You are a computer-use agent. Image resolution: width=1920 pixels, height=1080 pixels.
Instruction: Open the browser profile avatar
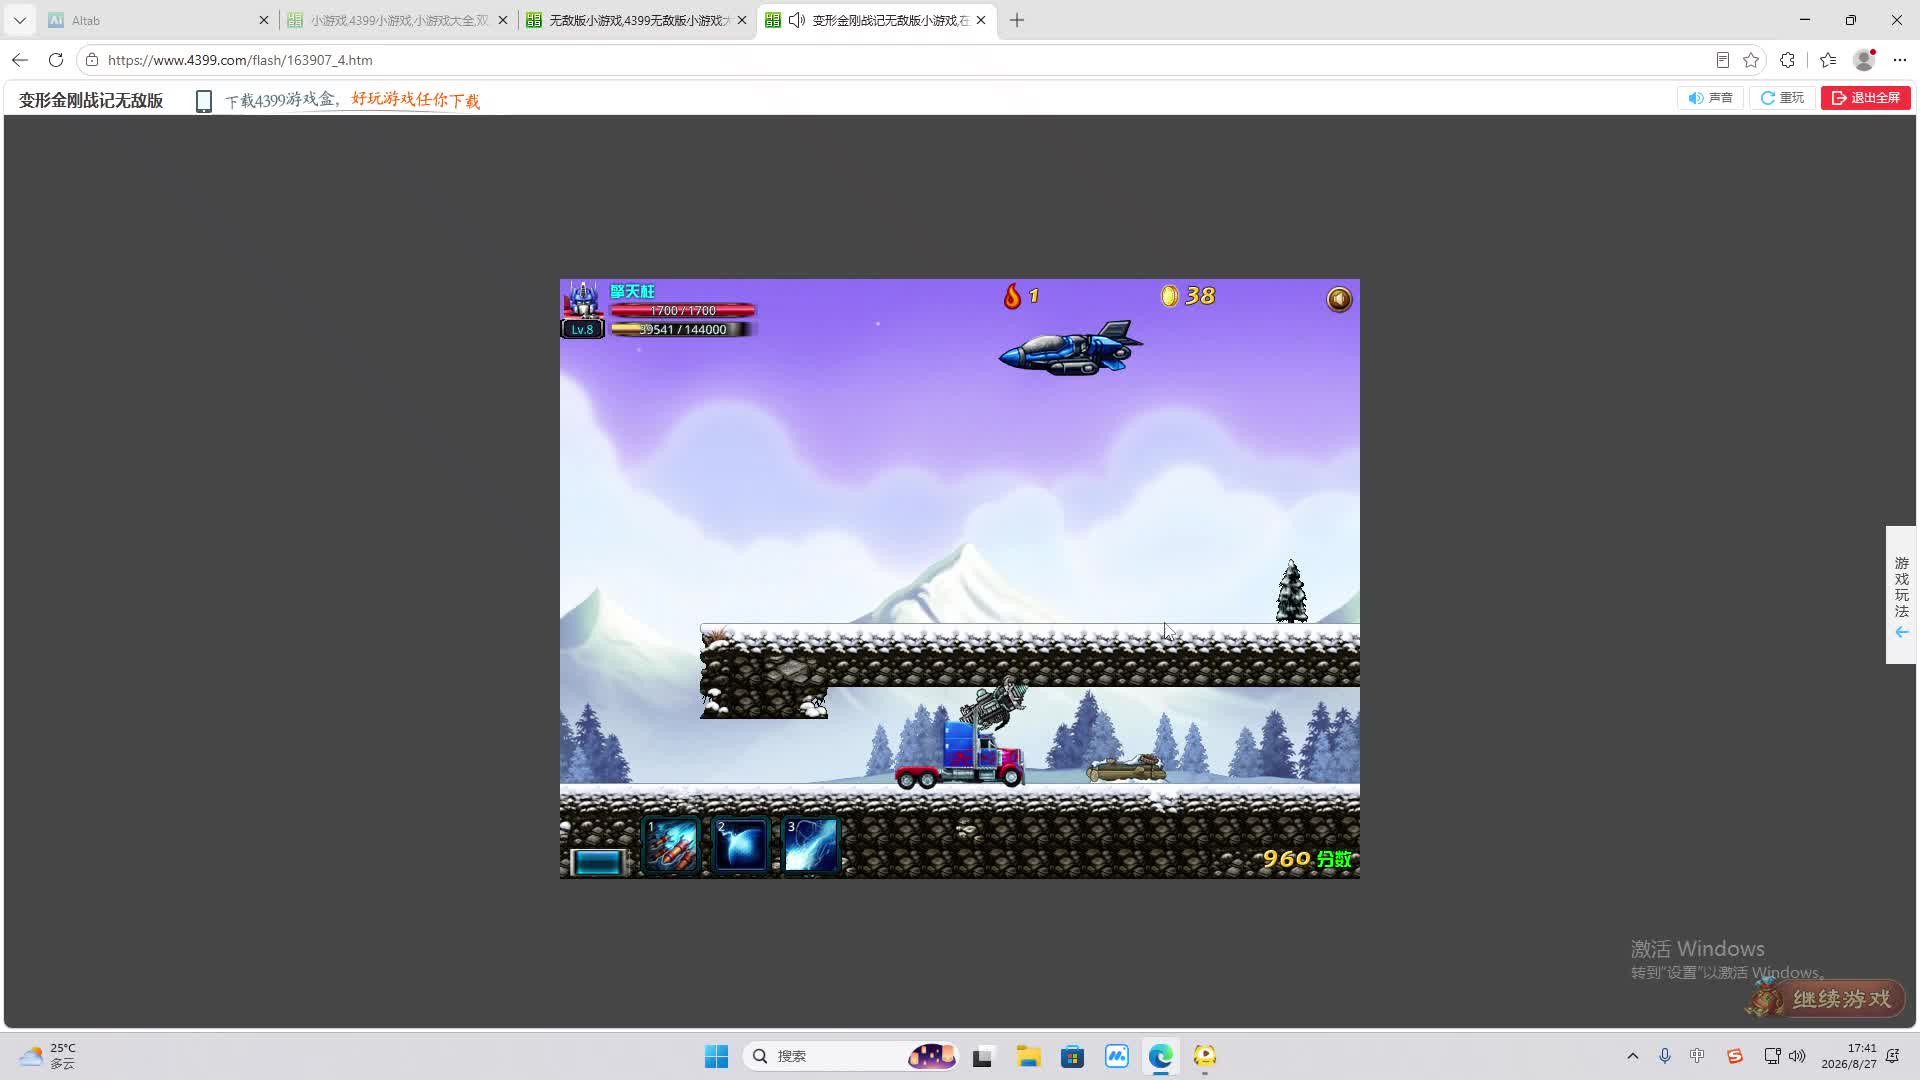[1864, 60]
